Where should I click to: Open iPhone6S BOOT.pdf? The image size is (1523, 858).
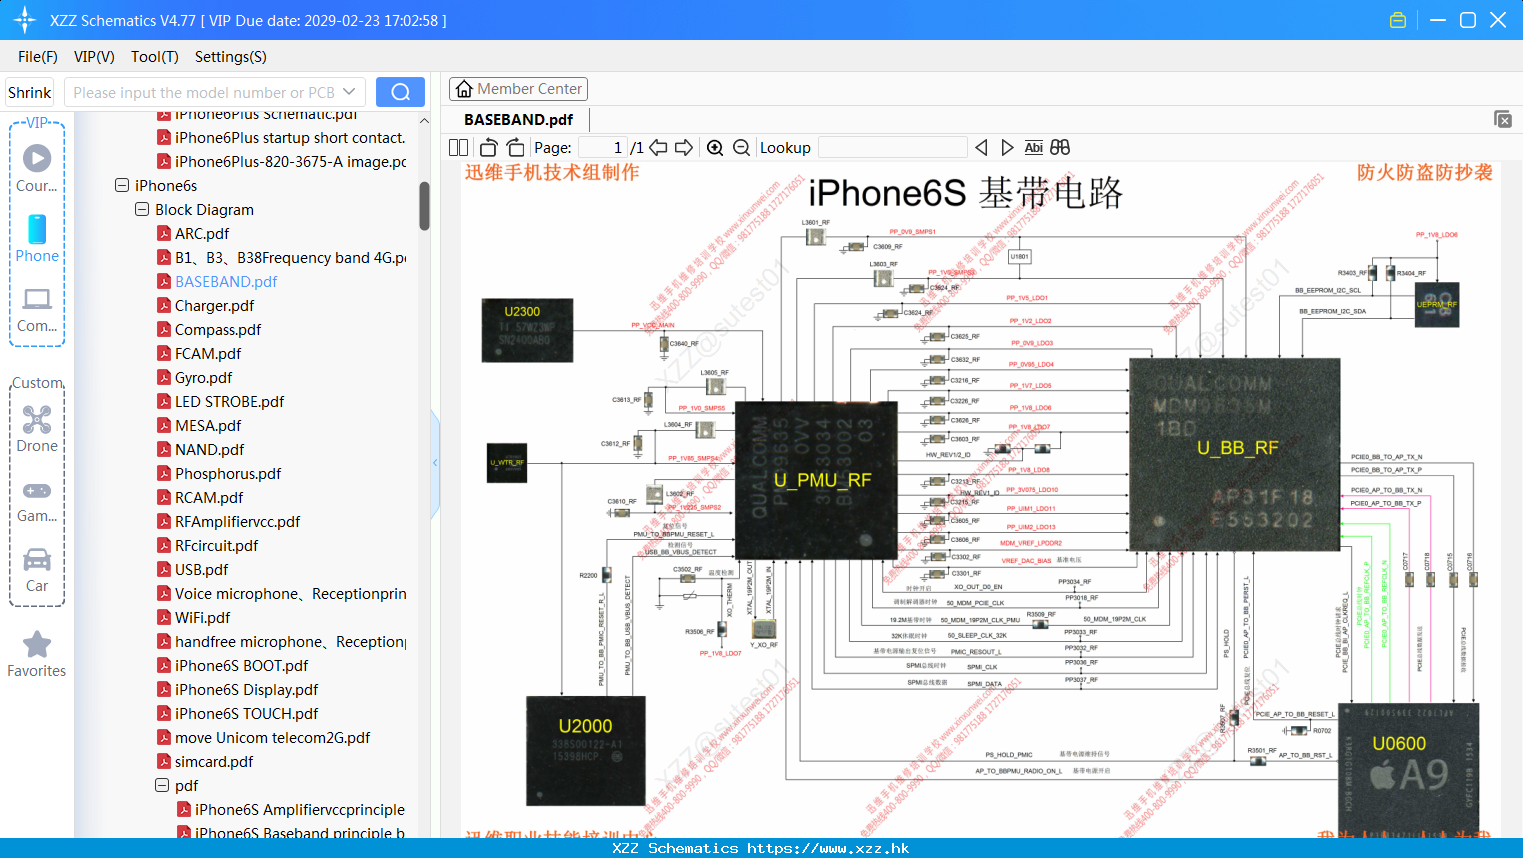(241, 665)
